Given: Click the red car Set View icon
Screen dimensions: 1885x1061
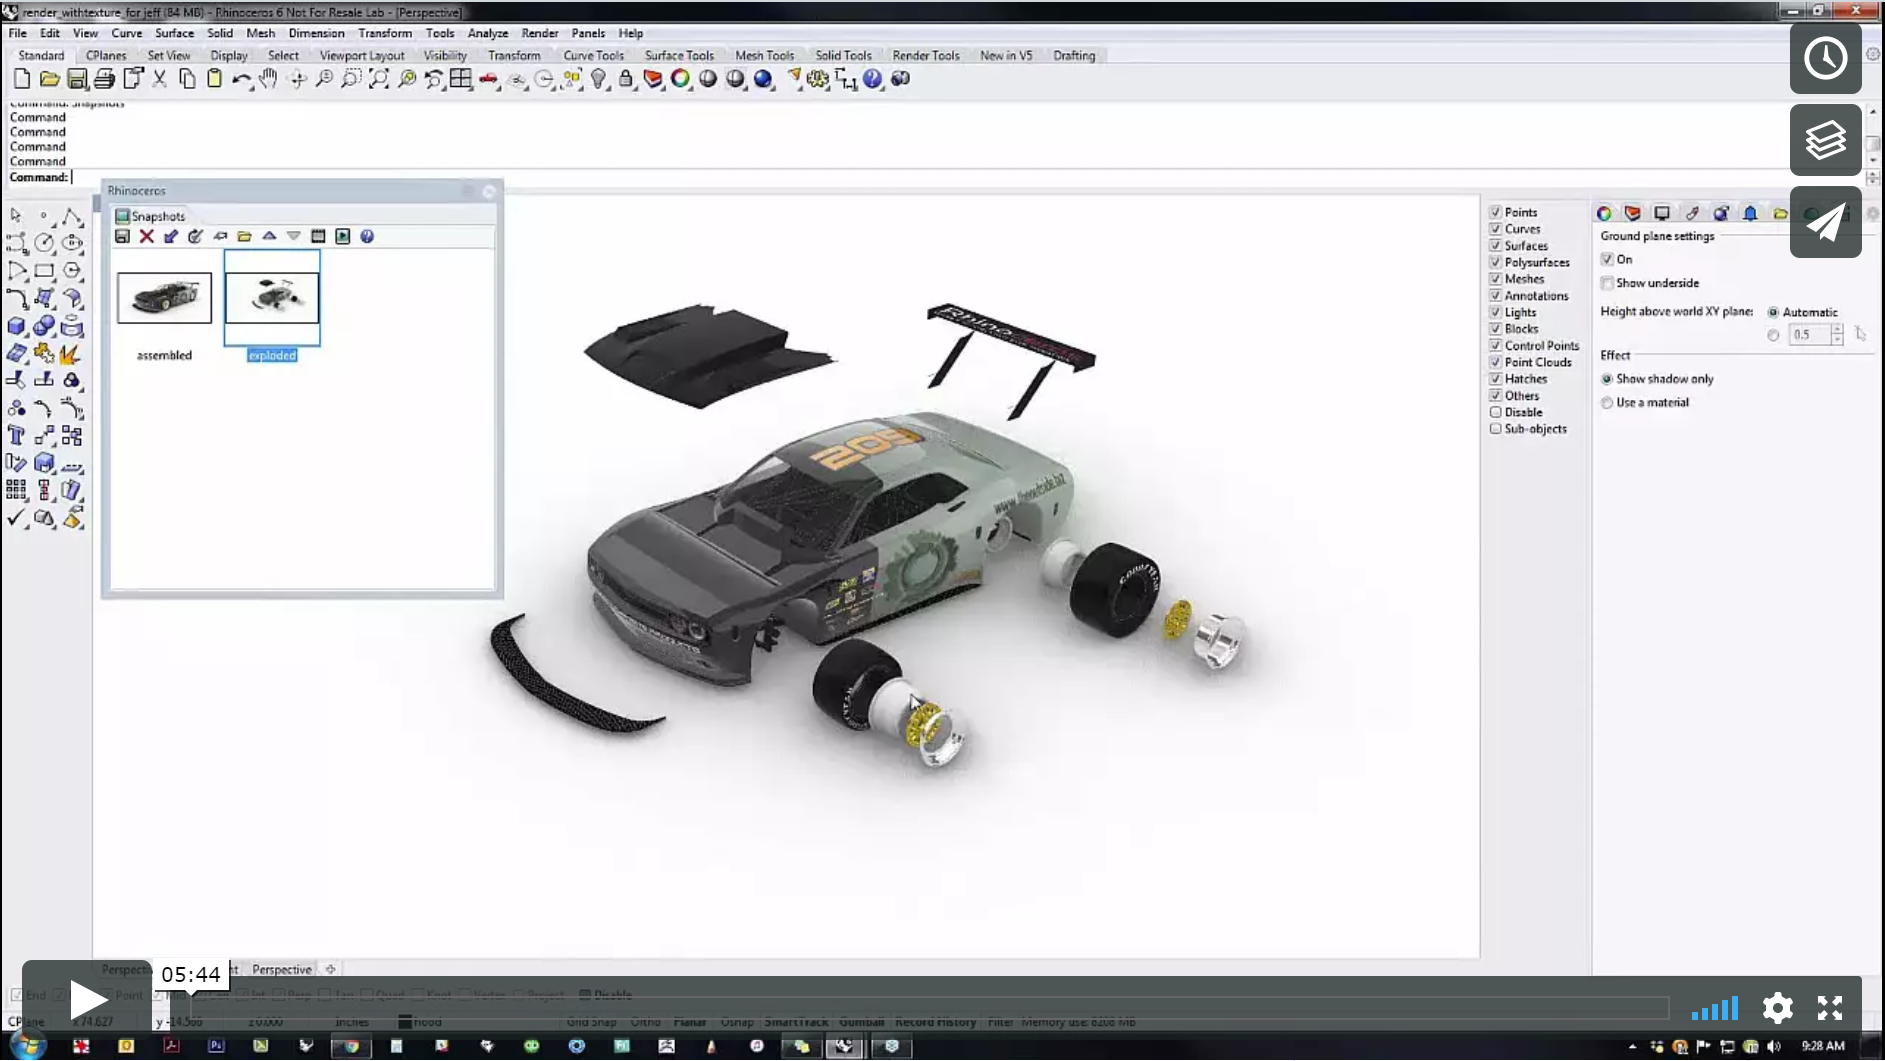Looking at the screenshot, I should [x=489, y=79].
